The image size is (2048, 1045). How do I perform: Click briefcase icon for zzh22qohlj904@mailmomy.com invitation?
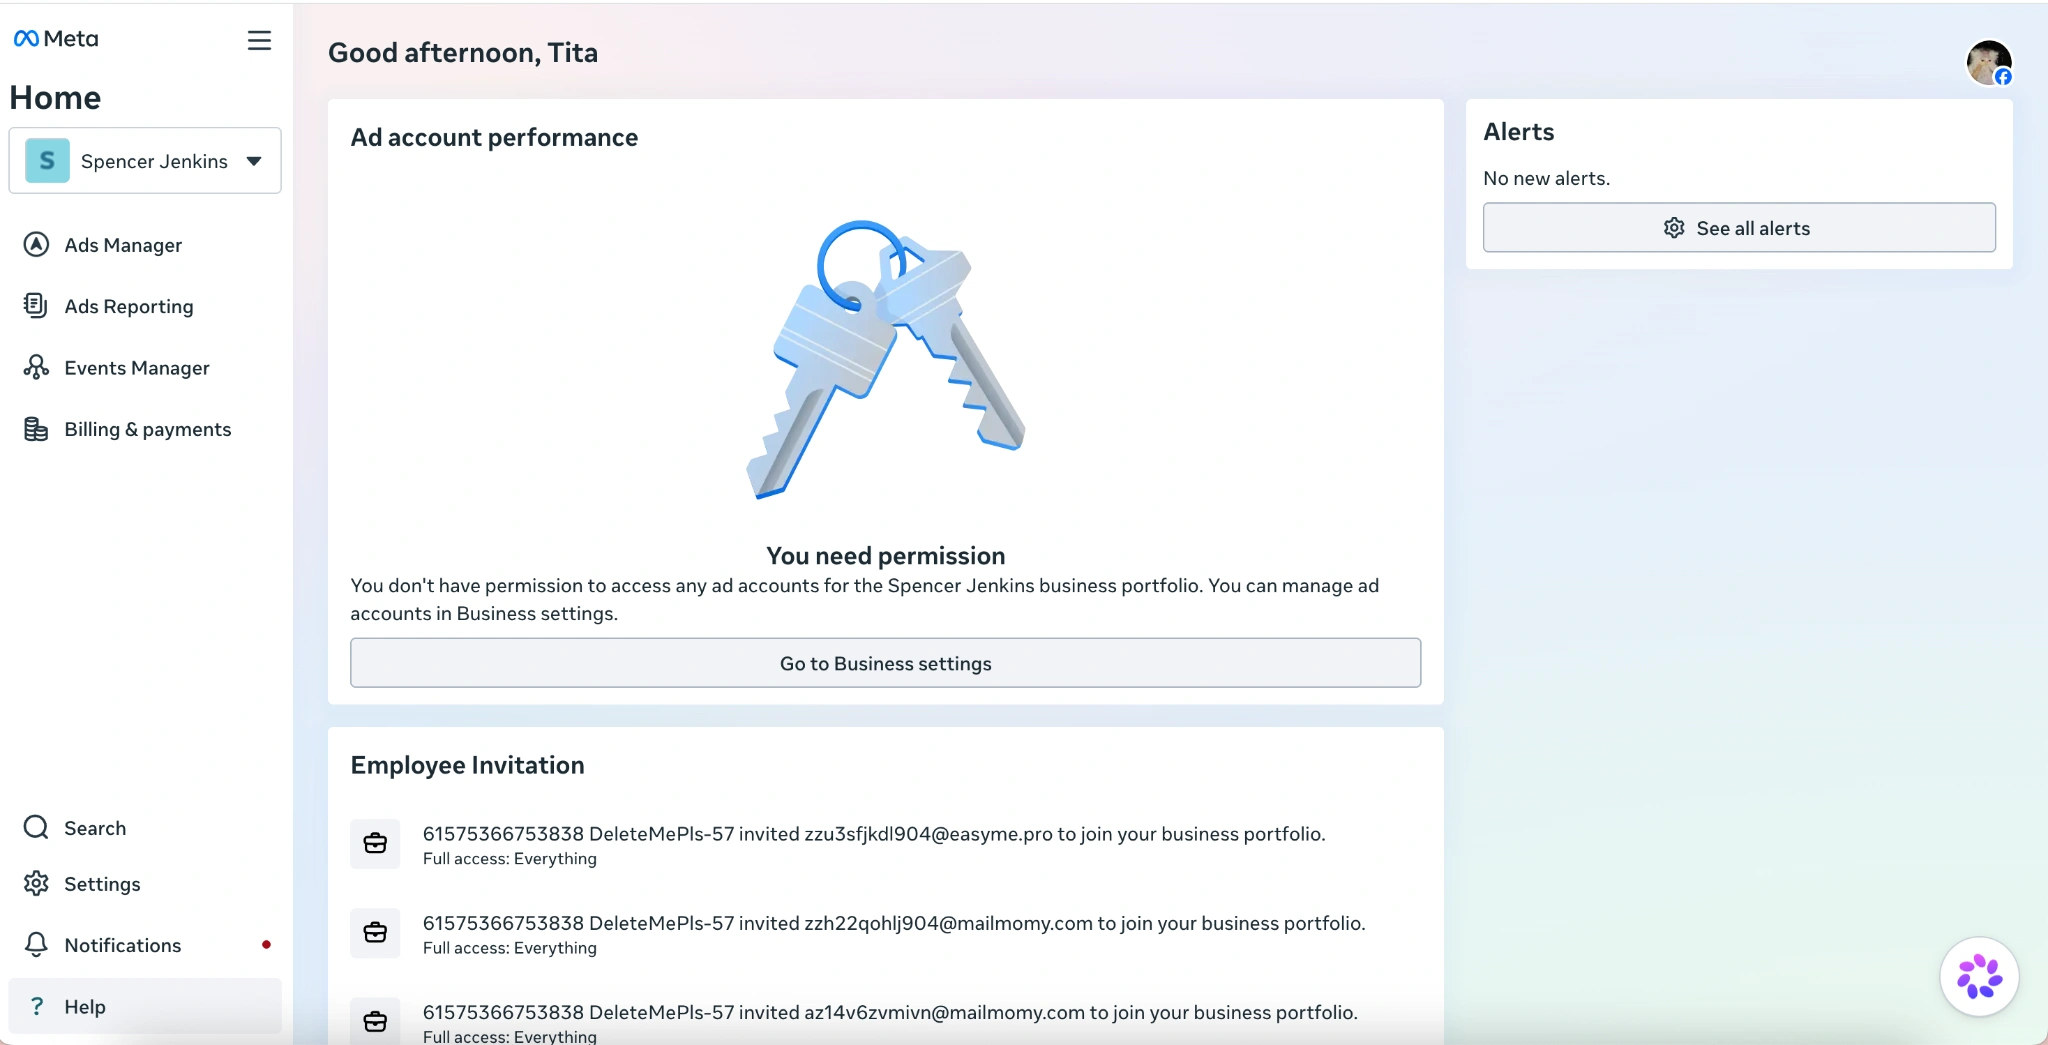tap(375, 933)
